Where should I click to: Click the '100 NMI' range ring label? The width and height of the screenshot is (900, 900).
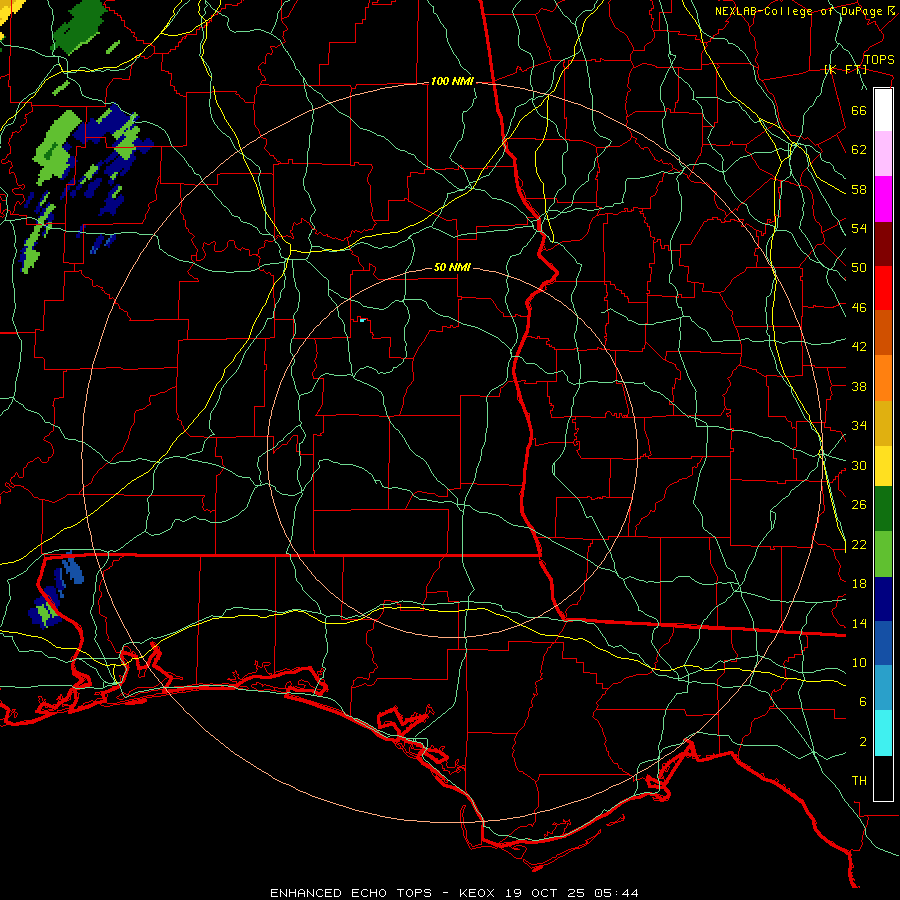[x=452, y=82]
